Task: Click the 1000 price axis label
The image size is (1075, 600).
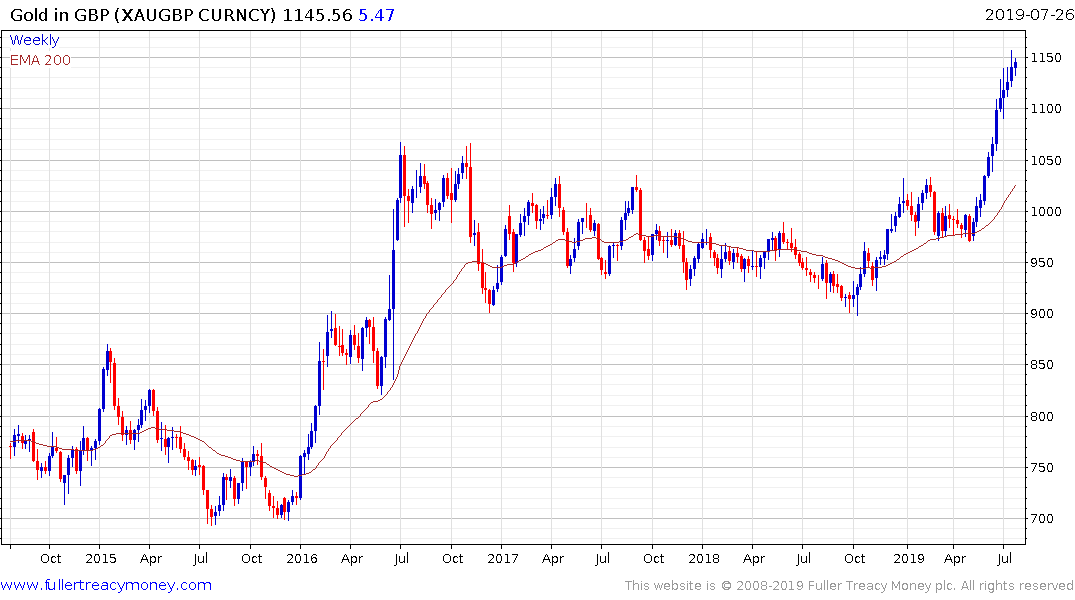Action: pos(1046,211)
